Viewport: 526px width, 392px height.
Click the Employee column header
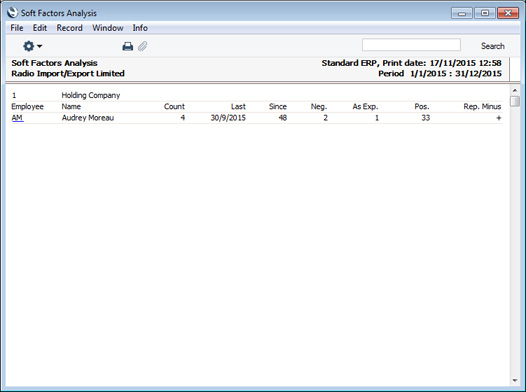28,106
